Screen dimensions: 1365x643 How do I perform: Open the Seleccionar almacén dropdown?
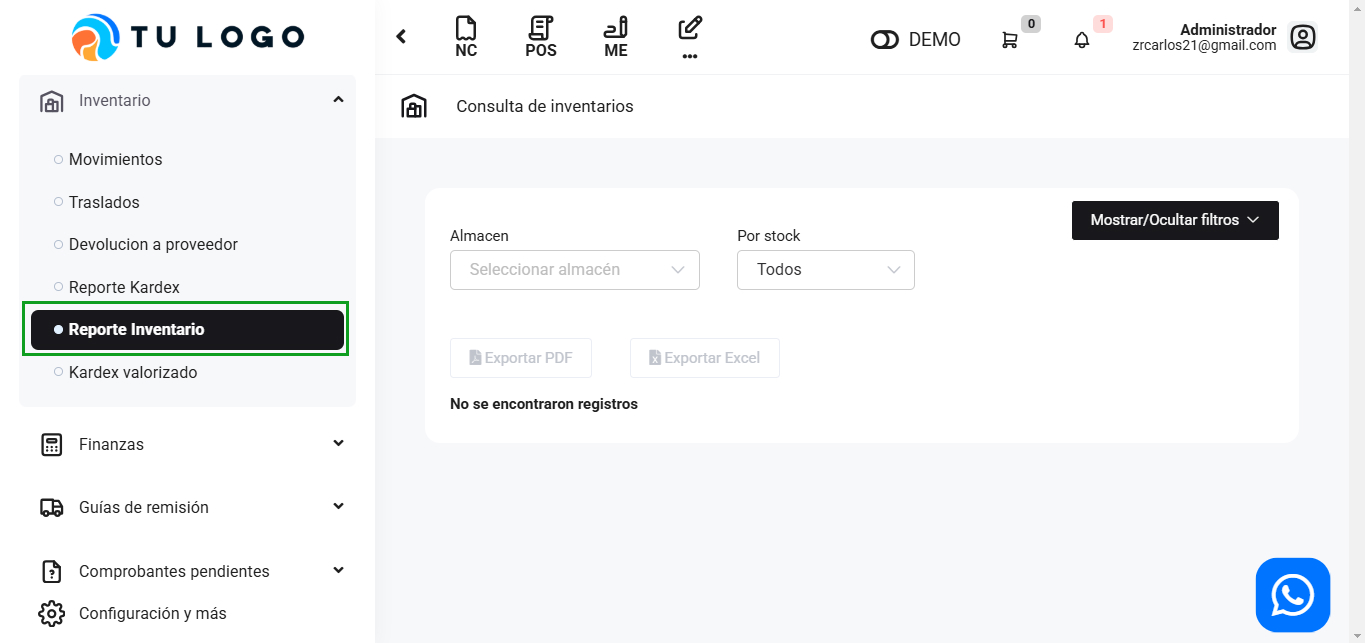575,270
